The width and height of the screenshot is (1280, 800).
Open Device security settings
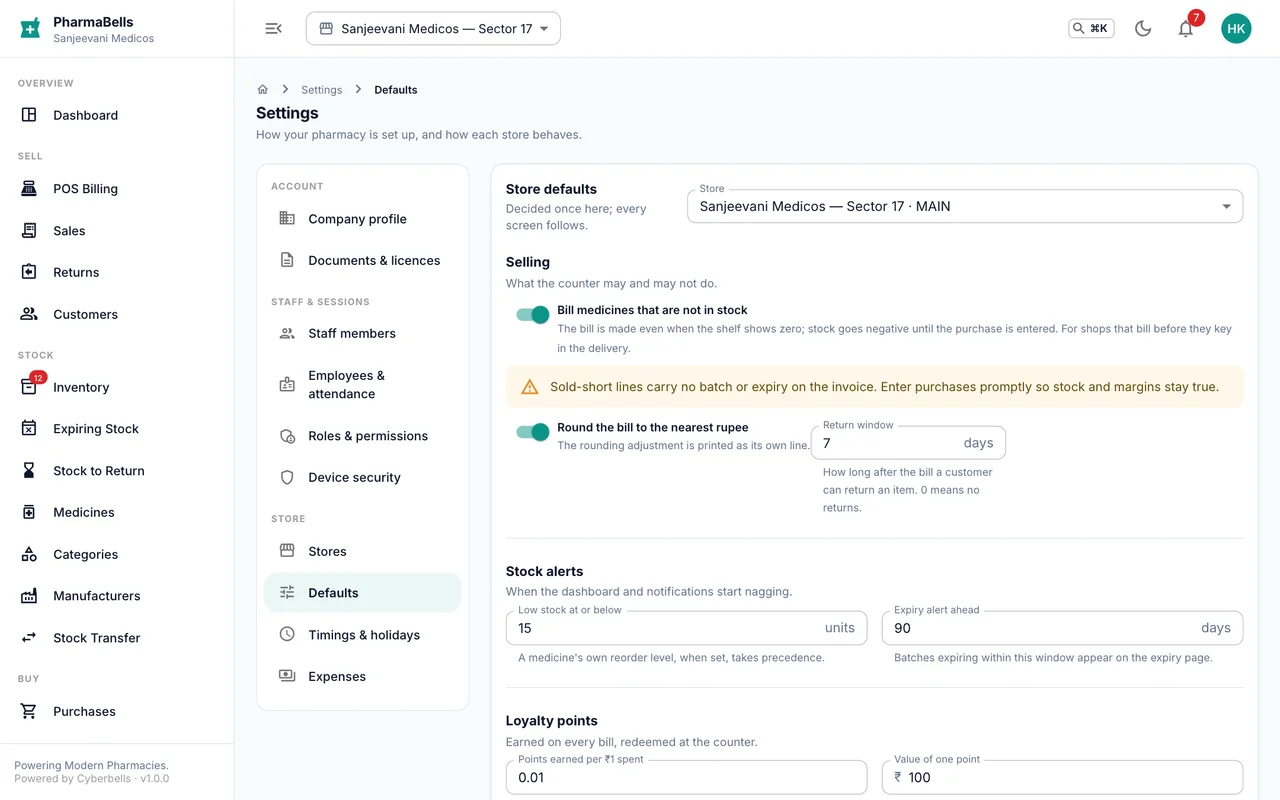[363, 477]
